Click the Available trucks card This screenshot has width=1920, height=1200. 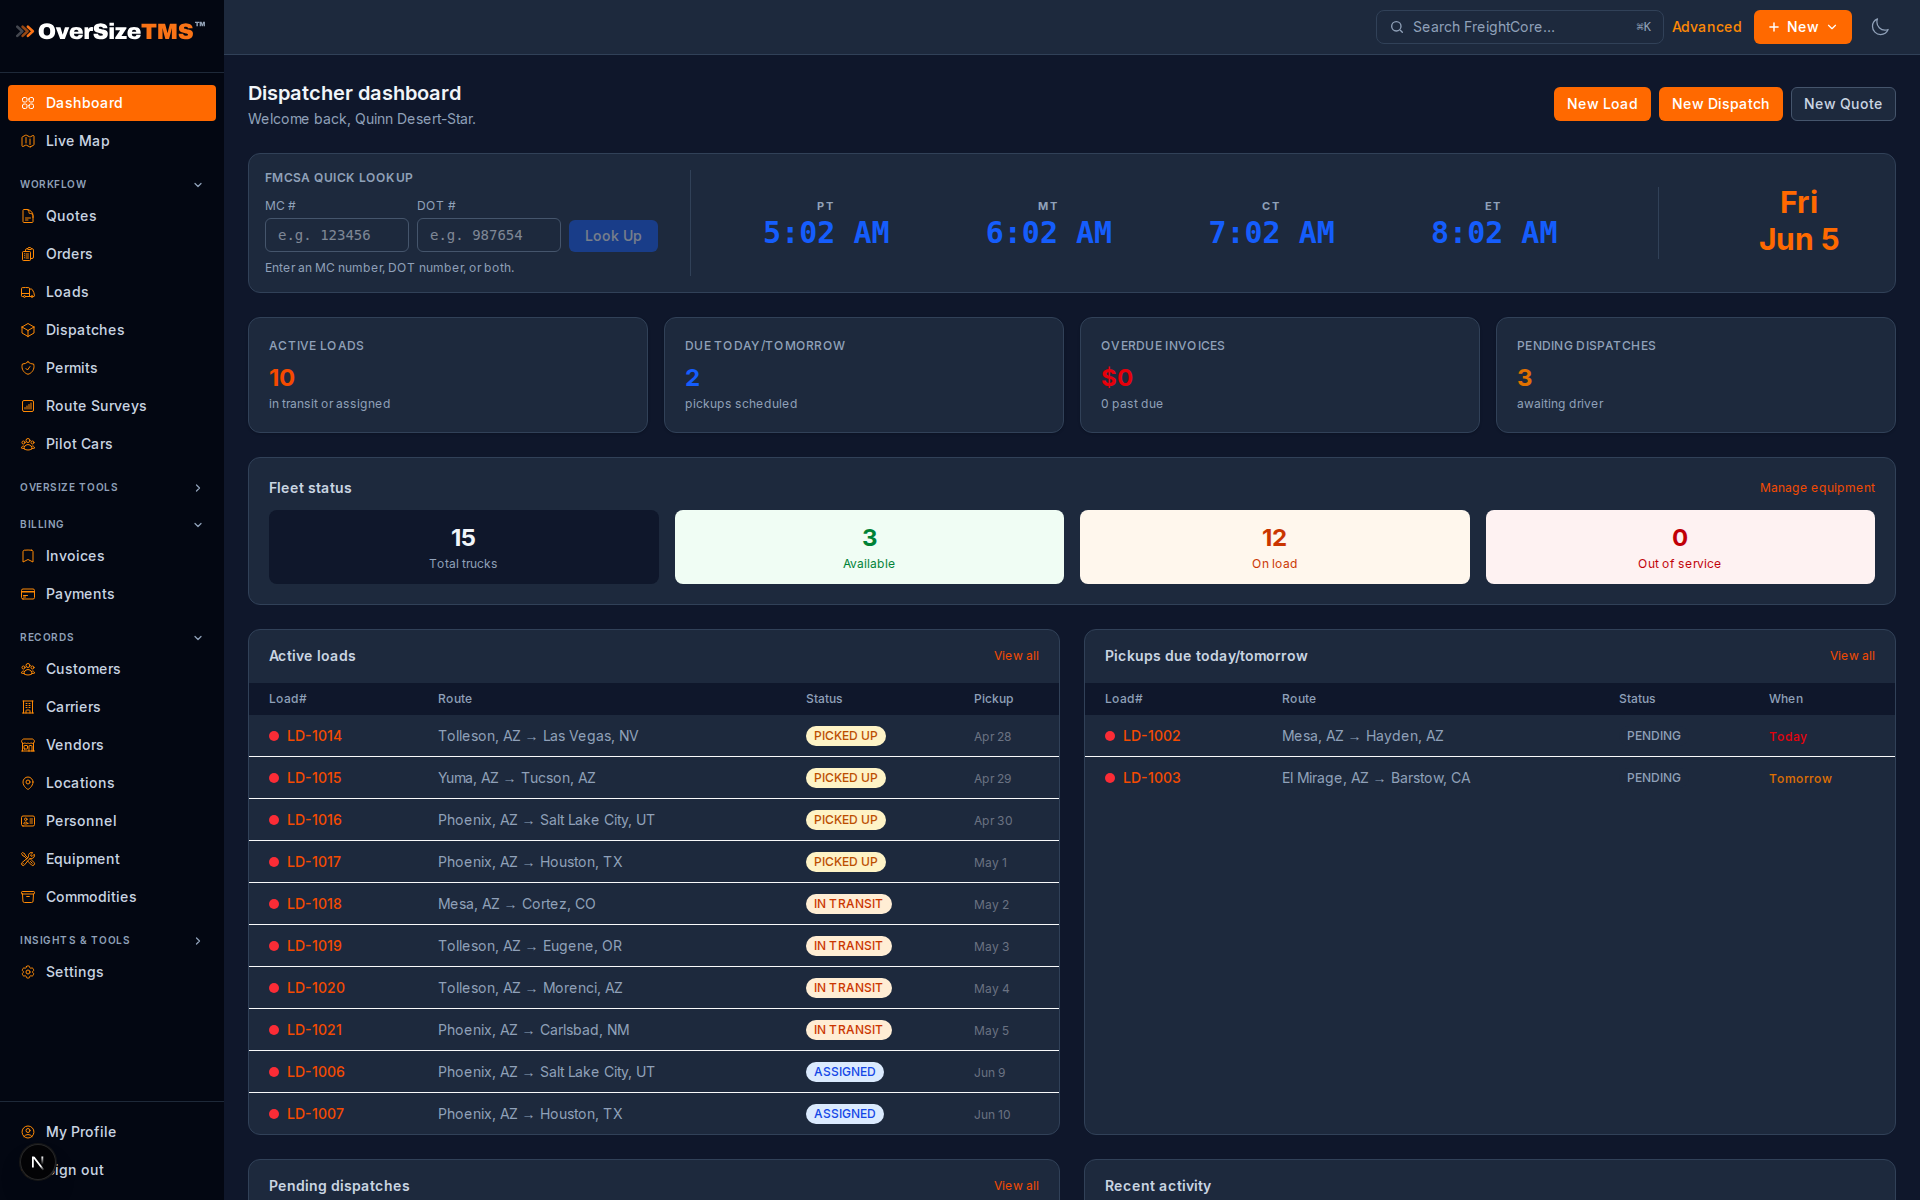click(869, 547)
